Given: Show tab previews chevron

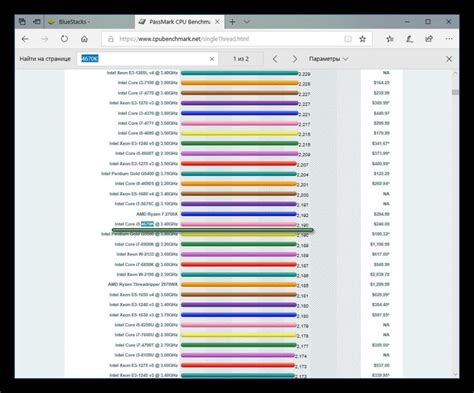Looking at the screenshot, I should (x=247, y=22).
